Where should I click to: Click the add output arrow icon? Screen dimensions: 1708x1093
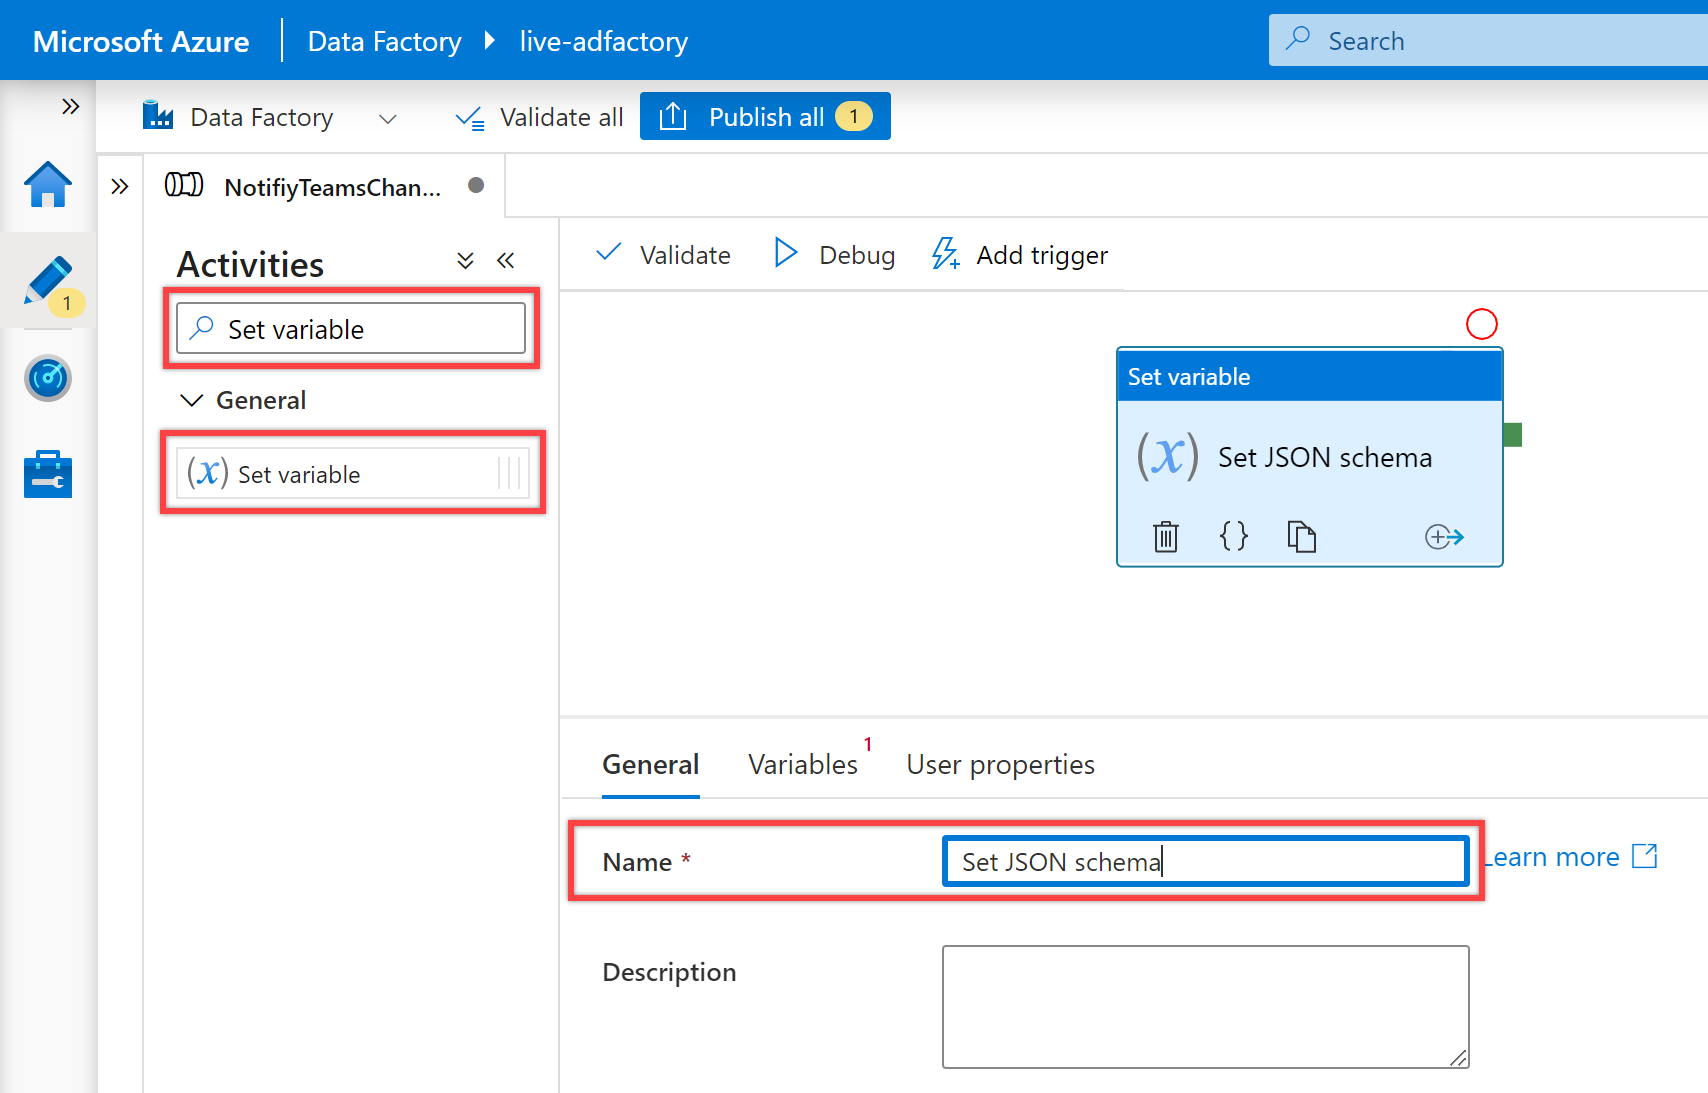click(x=1444, y=537)
